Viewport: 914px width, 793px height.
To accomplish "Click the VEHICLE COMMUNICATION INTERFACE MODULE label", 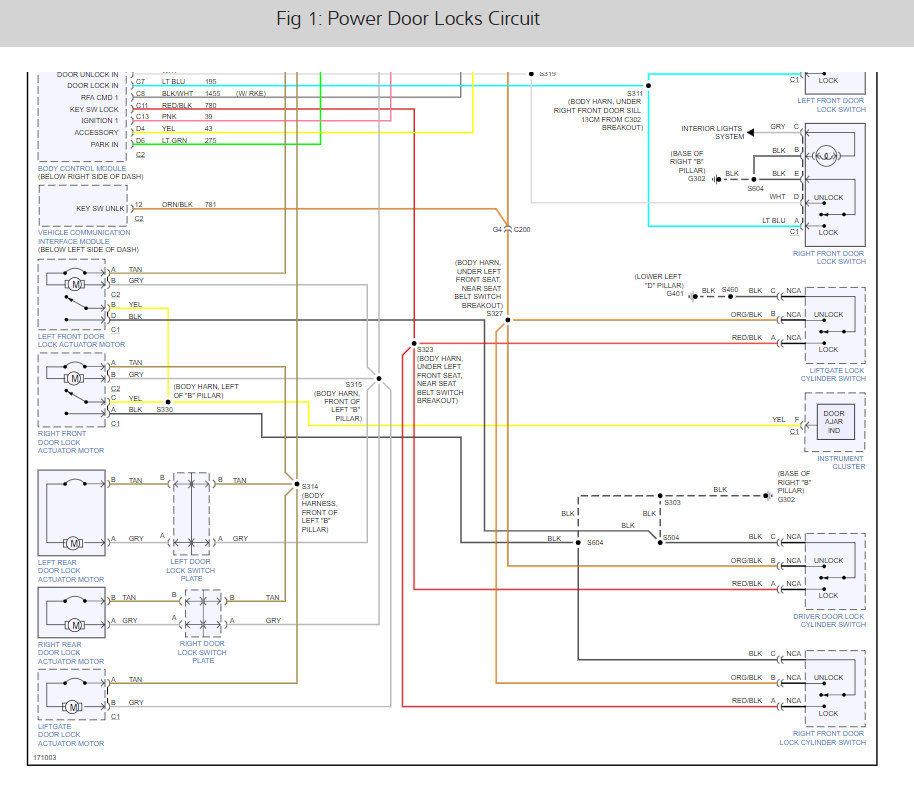I will pyautogui.click(x=84, y=237).
